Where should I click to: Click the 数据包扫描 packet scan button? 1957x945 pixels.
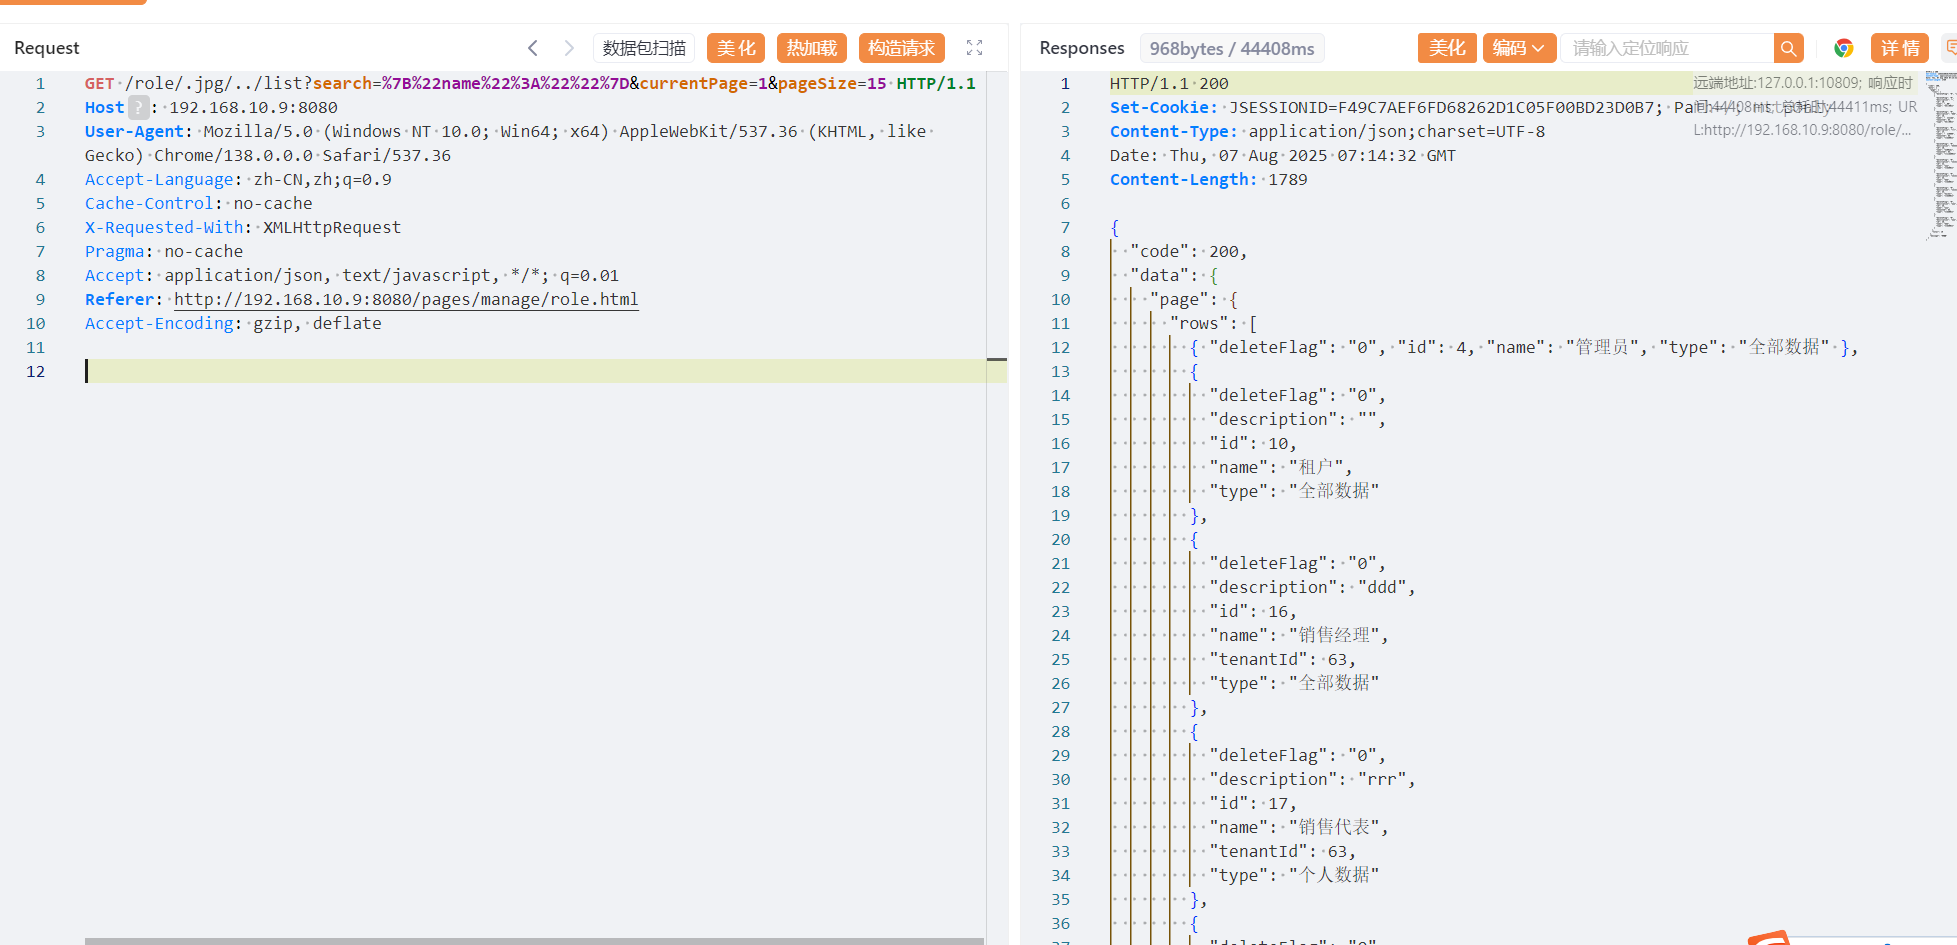(x=644, y=48)
